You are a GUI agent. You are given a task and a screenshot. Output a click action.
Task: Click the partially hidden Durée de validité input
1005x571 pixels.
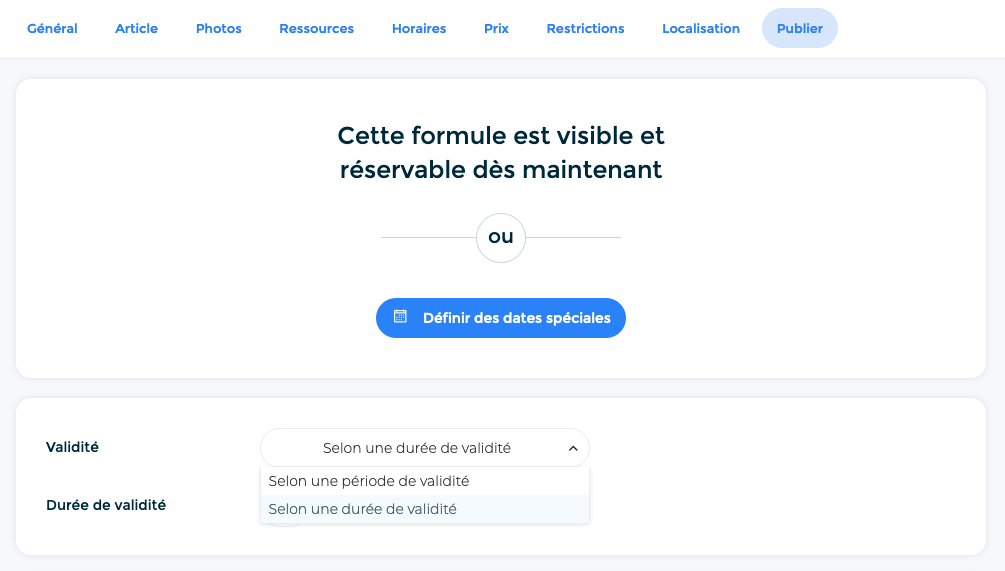click(x=285, y=525)
